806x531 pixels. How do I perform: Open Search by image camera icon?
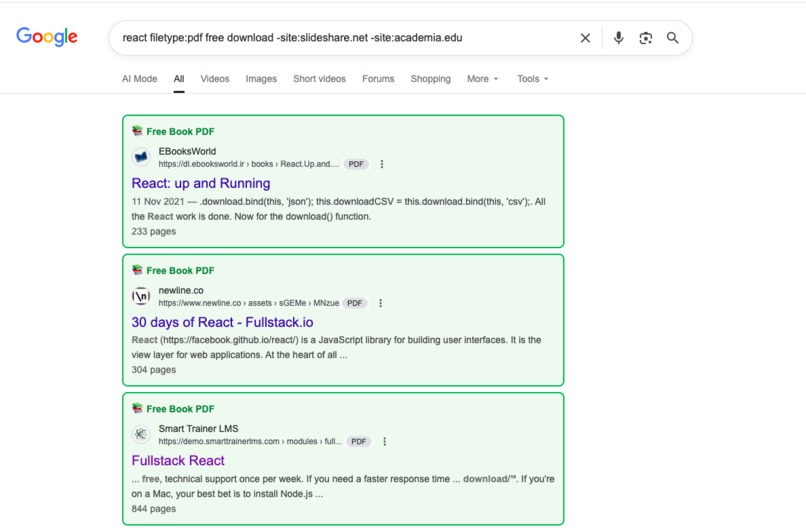click(x=646, y=38)
